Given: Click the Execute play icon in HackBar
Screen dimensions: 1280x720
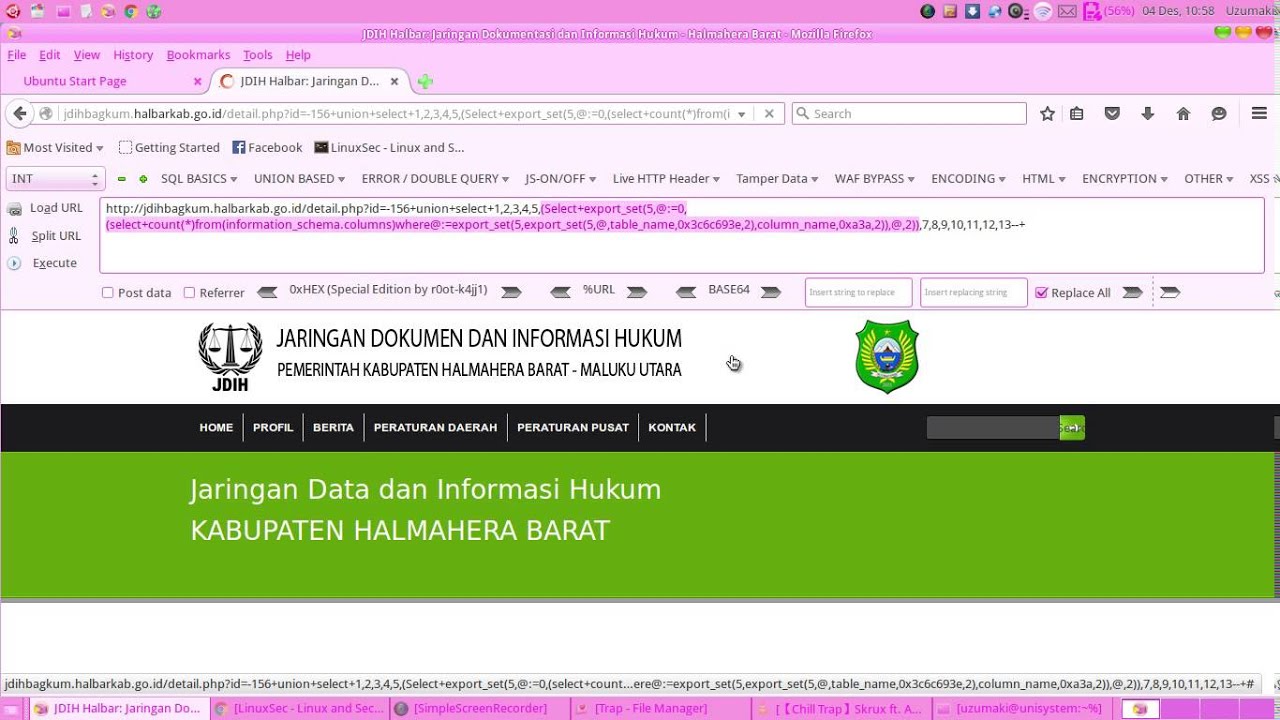Looking at the screenshot, I should (14, 263).
